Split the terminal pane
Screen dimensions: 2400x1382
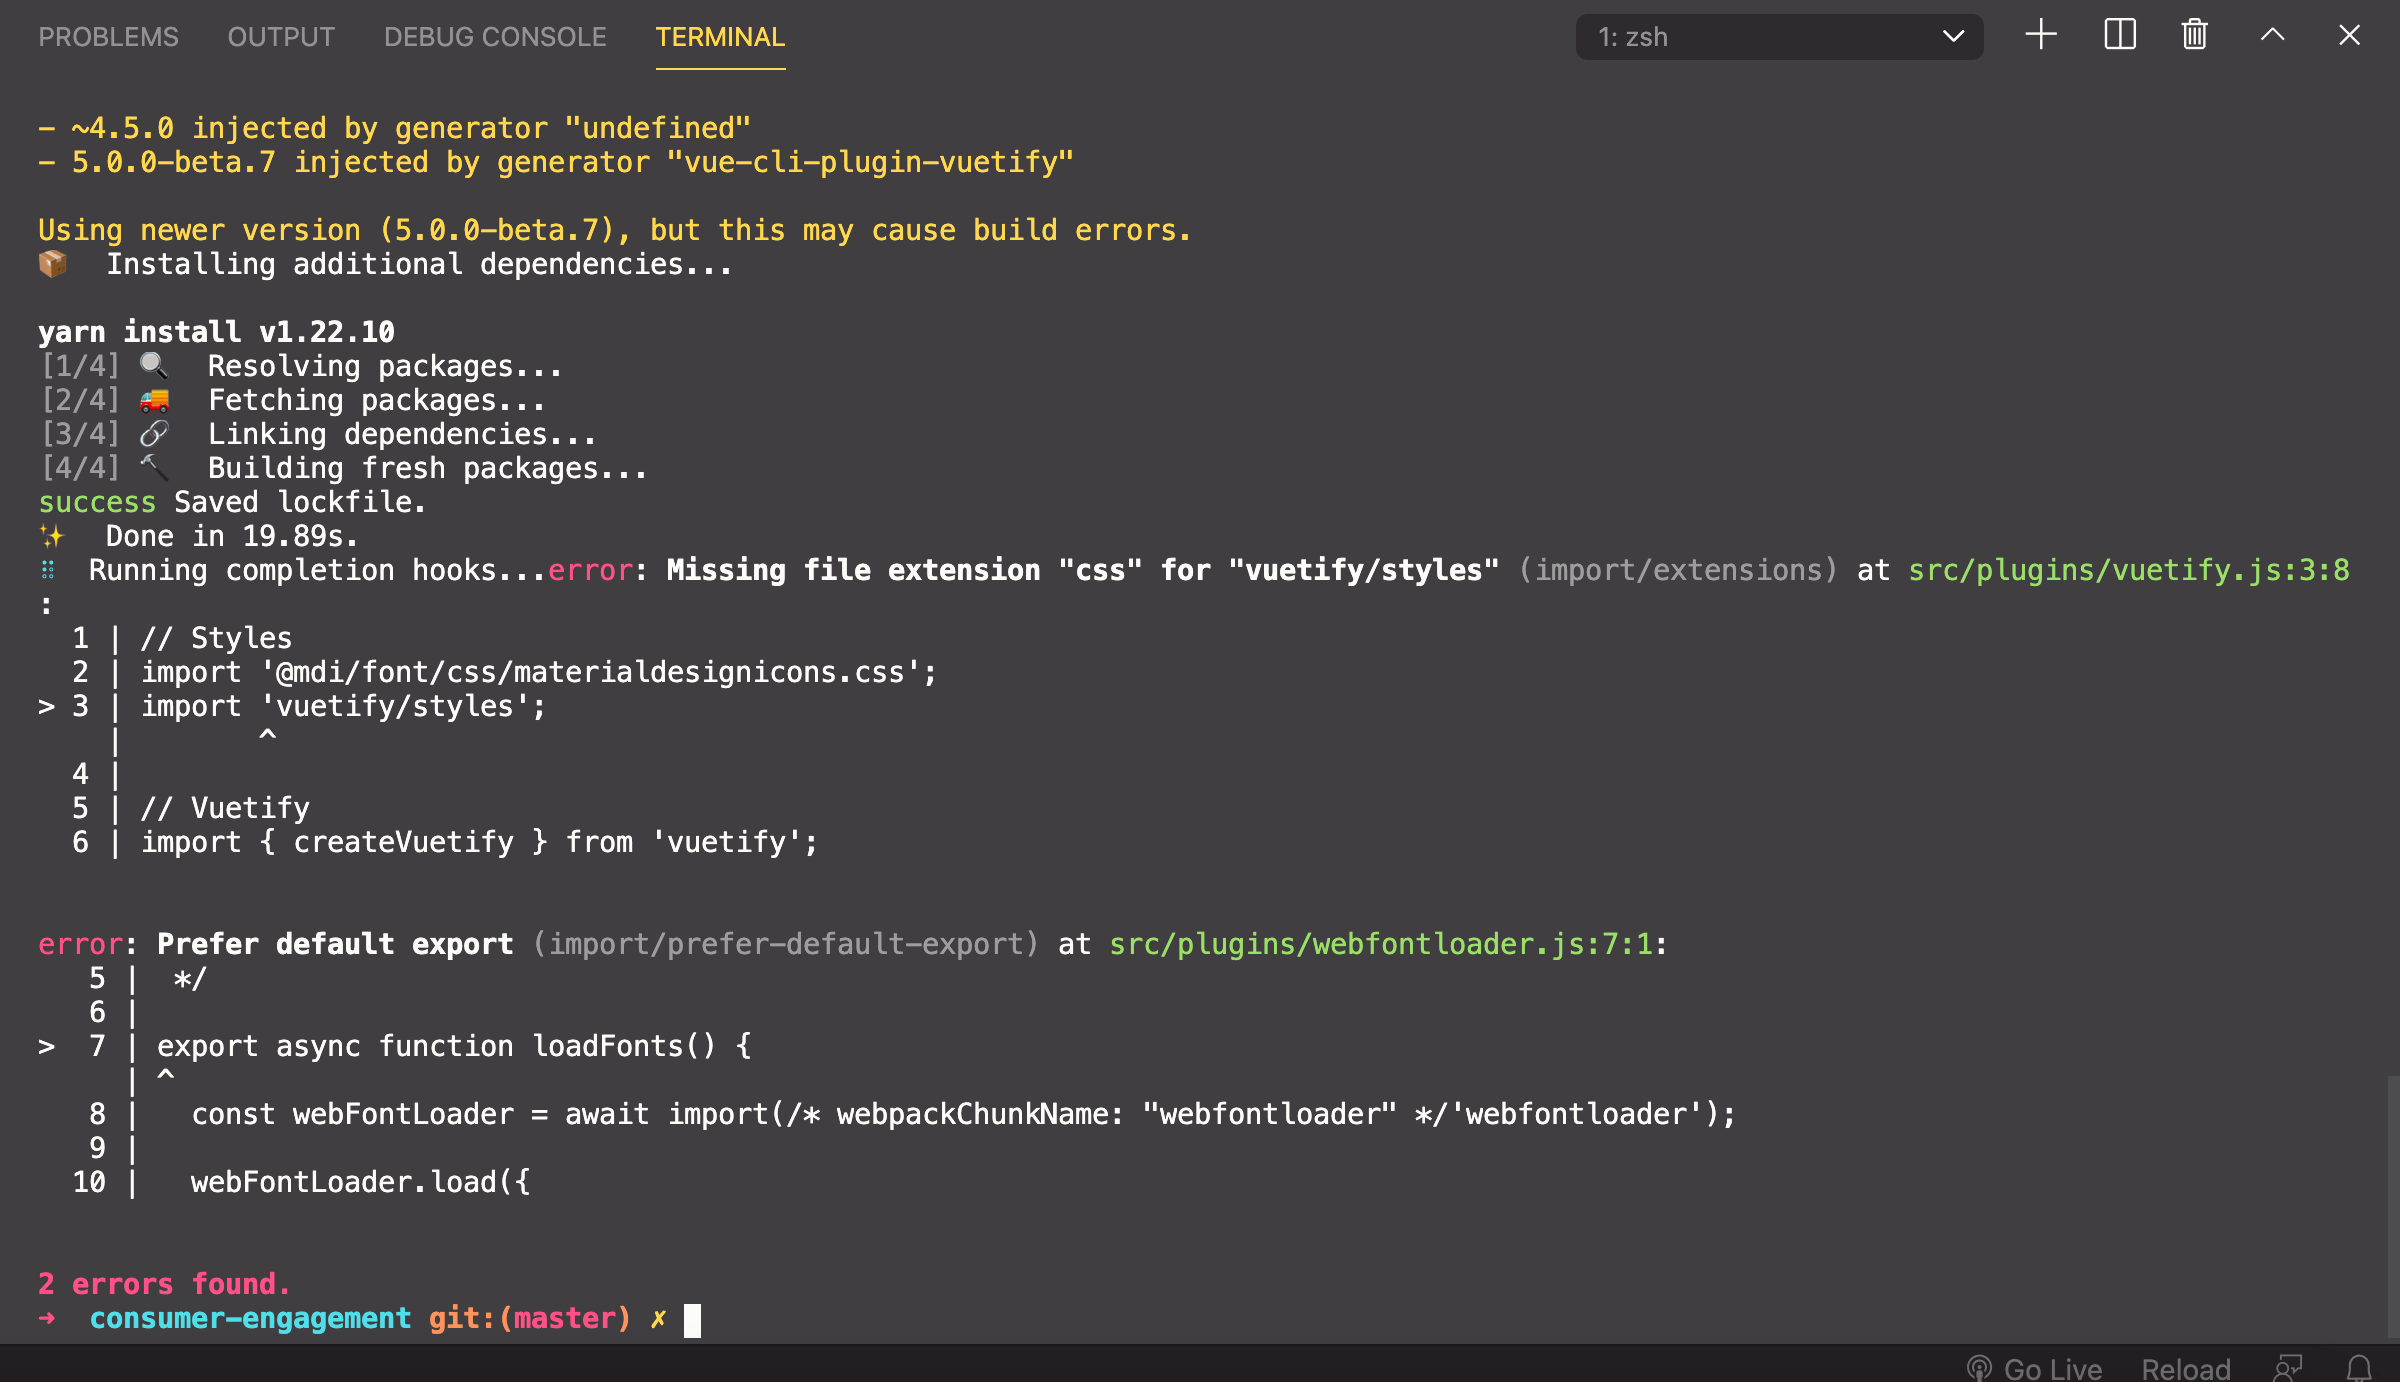click(2119, 36)
